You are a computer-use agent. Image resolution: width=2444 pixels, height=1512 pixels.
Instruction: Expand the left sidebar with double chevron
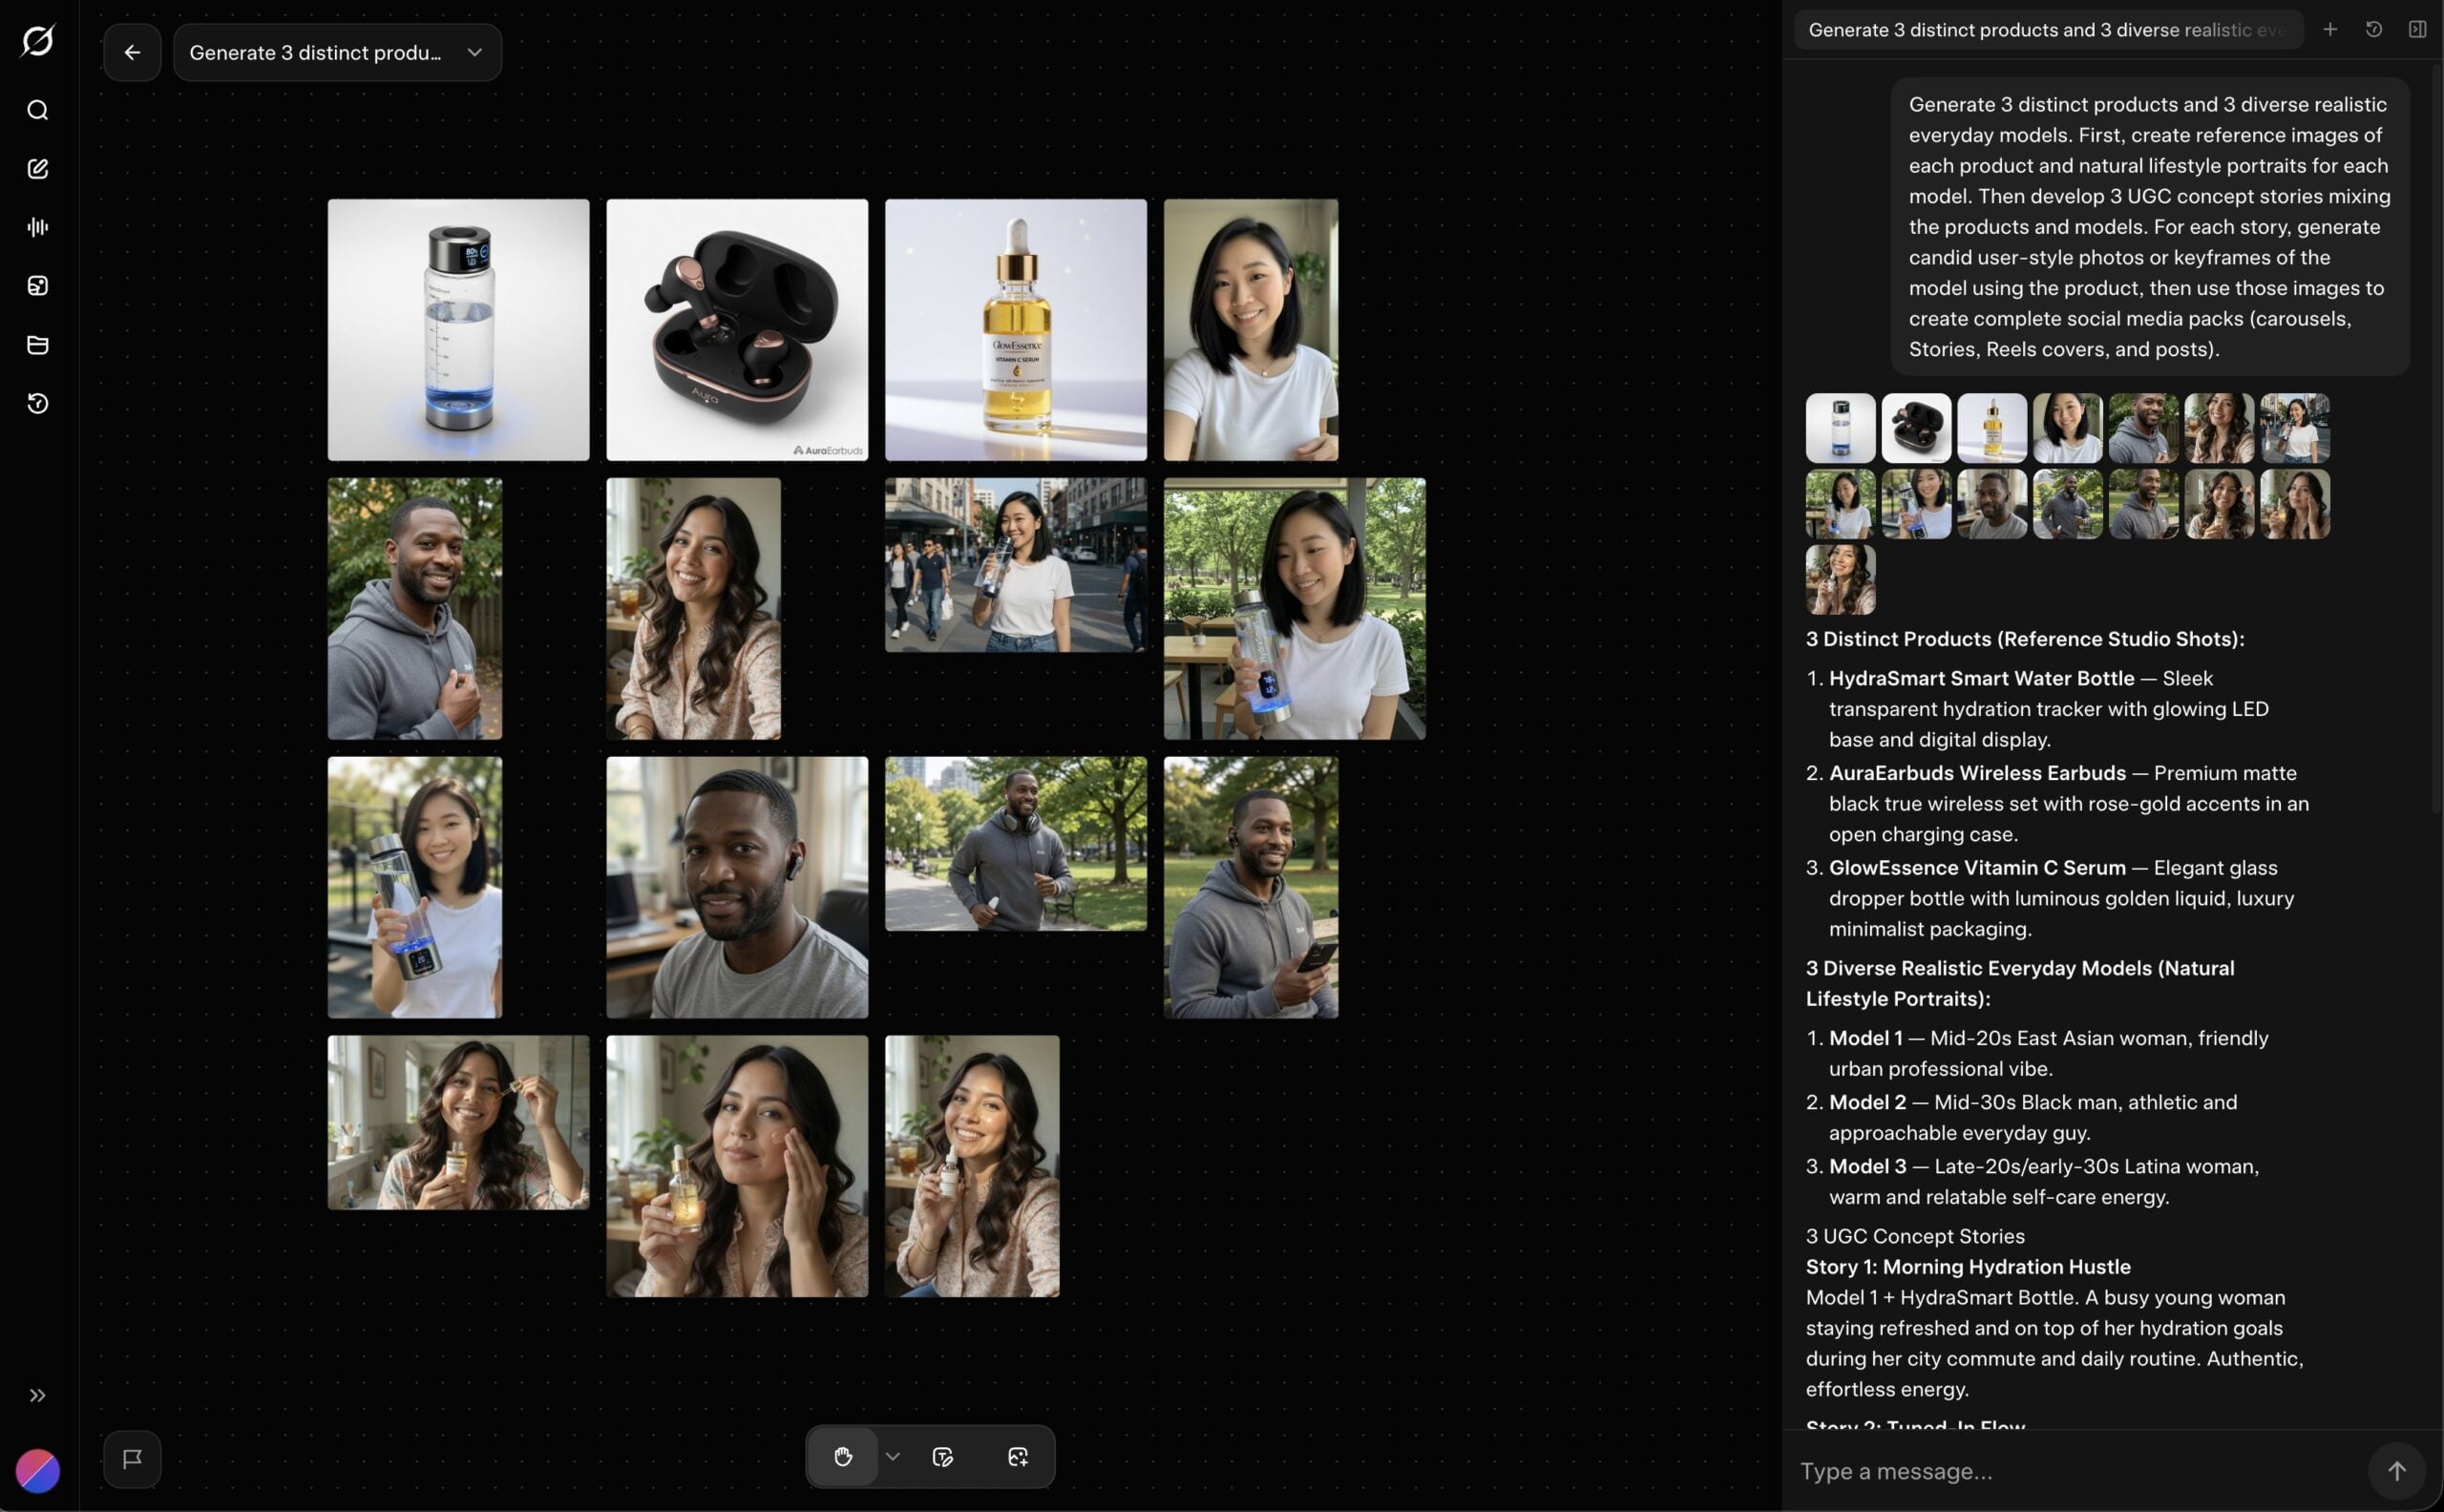[37, 1395]
